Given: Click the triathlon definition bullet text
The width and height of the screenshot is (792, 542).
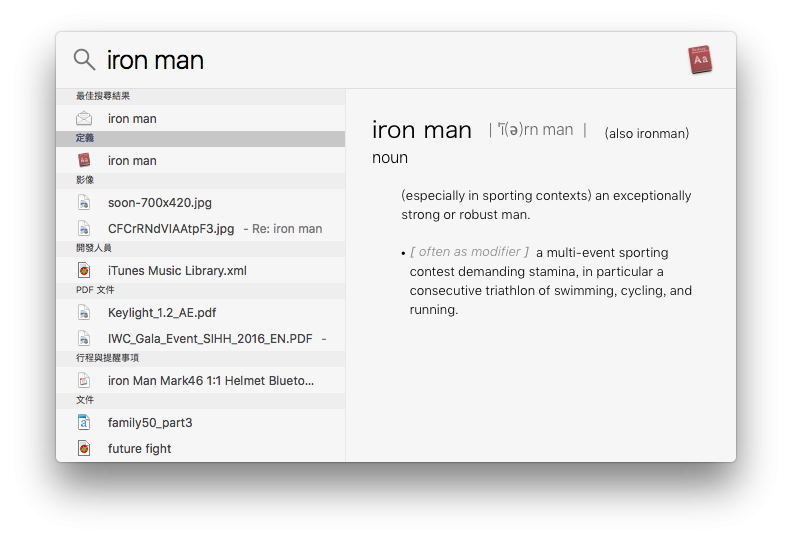Looking at the screenshot, I should (x=550, y=281).
